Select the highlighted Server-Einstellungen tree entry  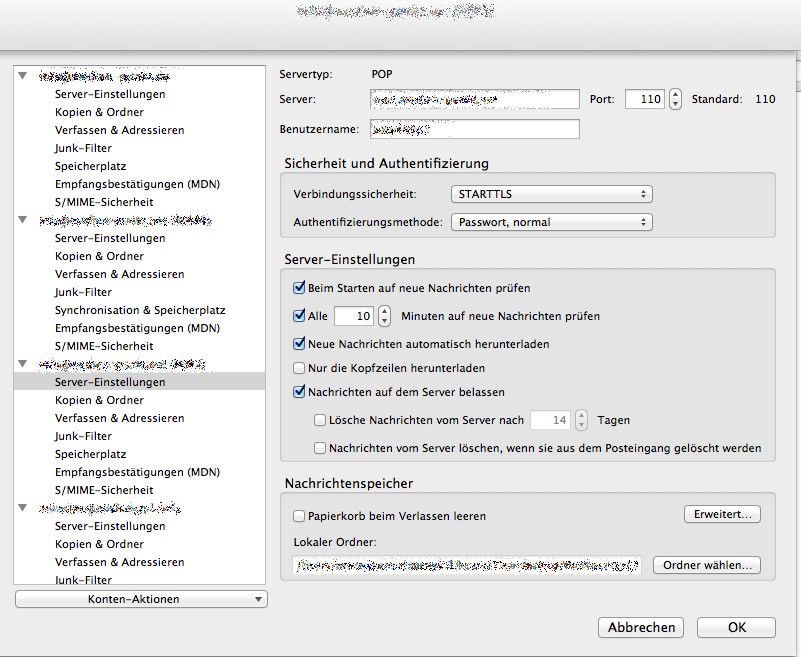110,382
